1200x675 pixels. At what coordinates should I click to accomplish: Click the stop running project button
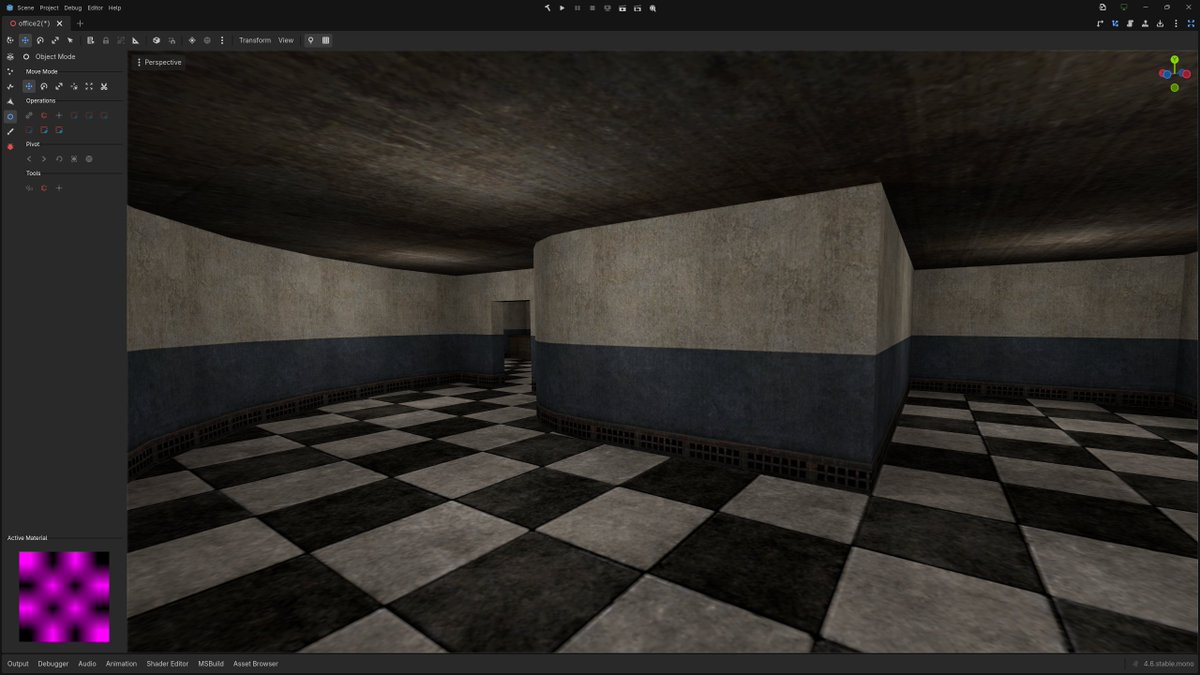point(592,8)
